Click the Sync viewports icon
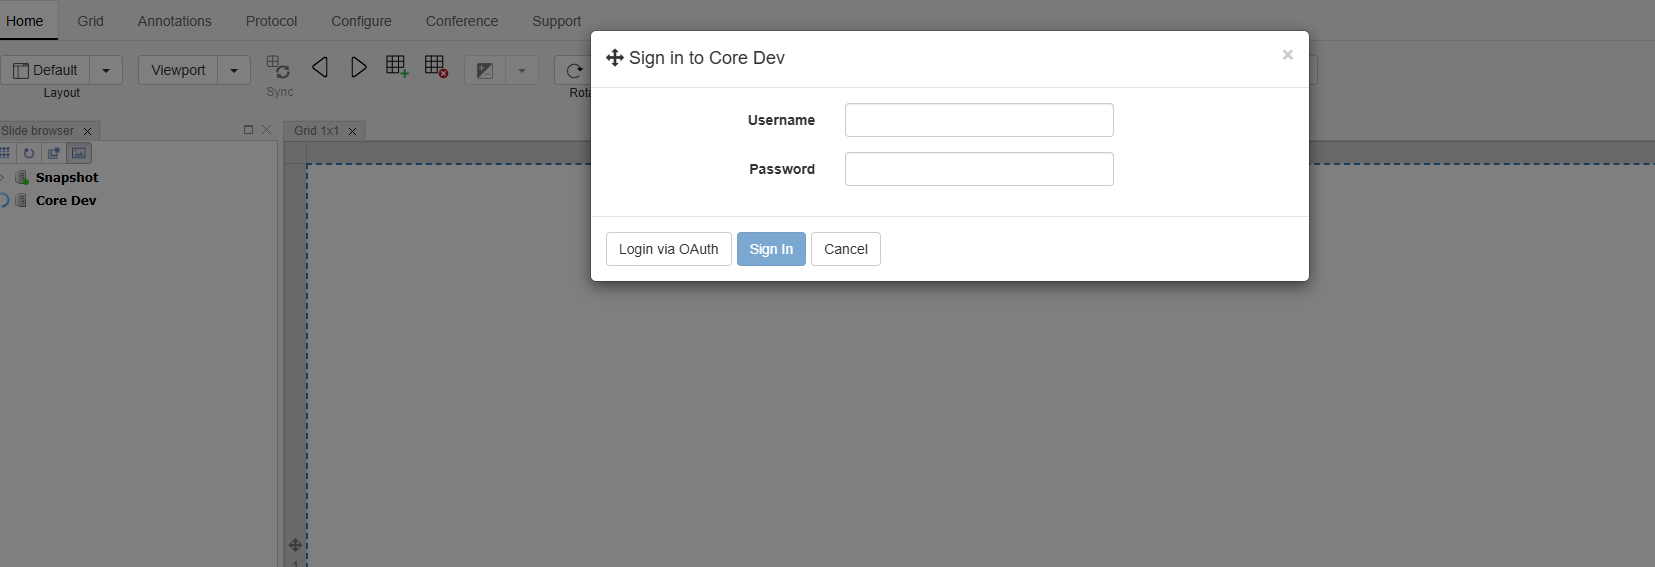 click(278, 68)
